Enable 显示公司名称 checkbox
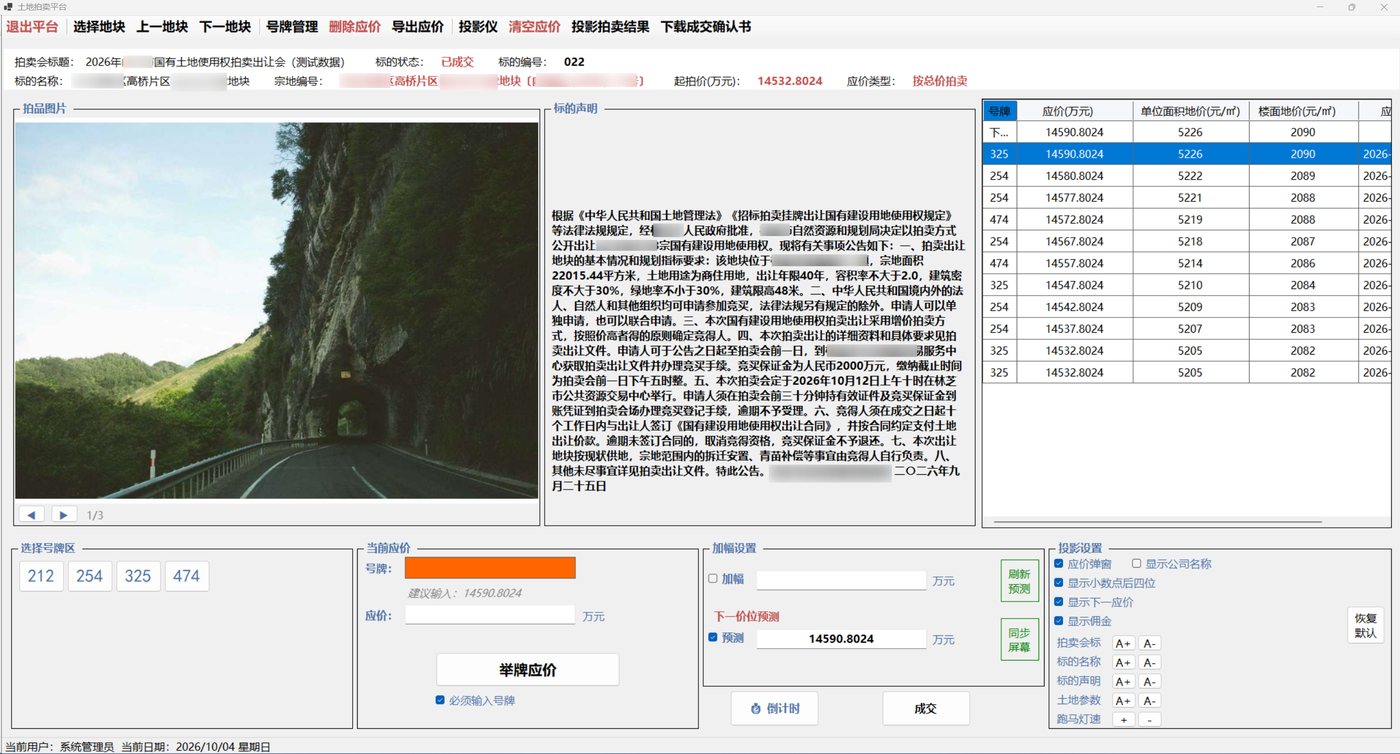 pyautogui.click(x=1137, y=564)
